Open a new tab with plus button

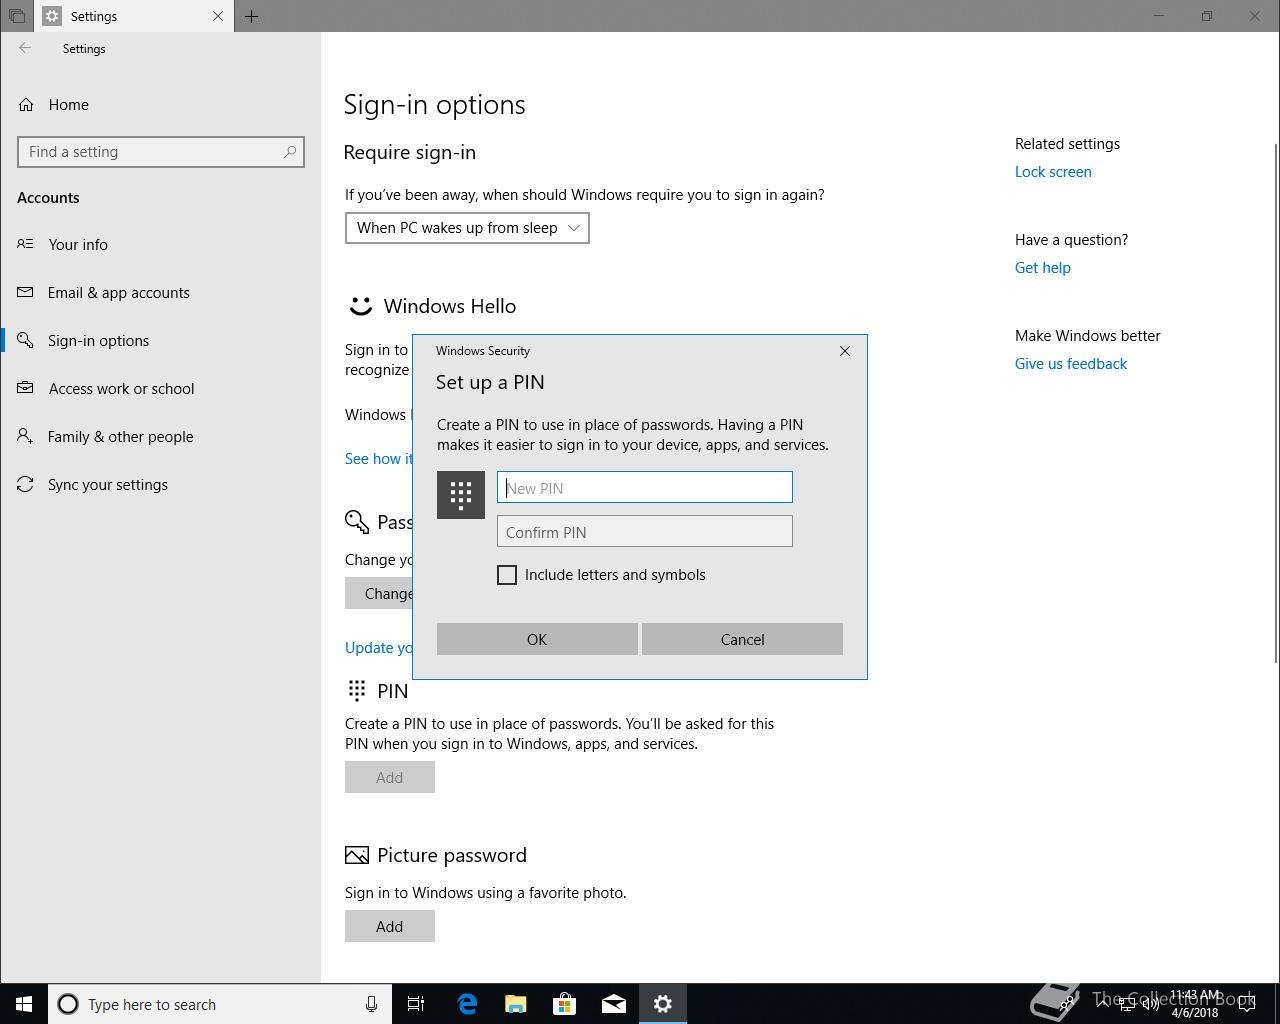click(x=251, y=16)
